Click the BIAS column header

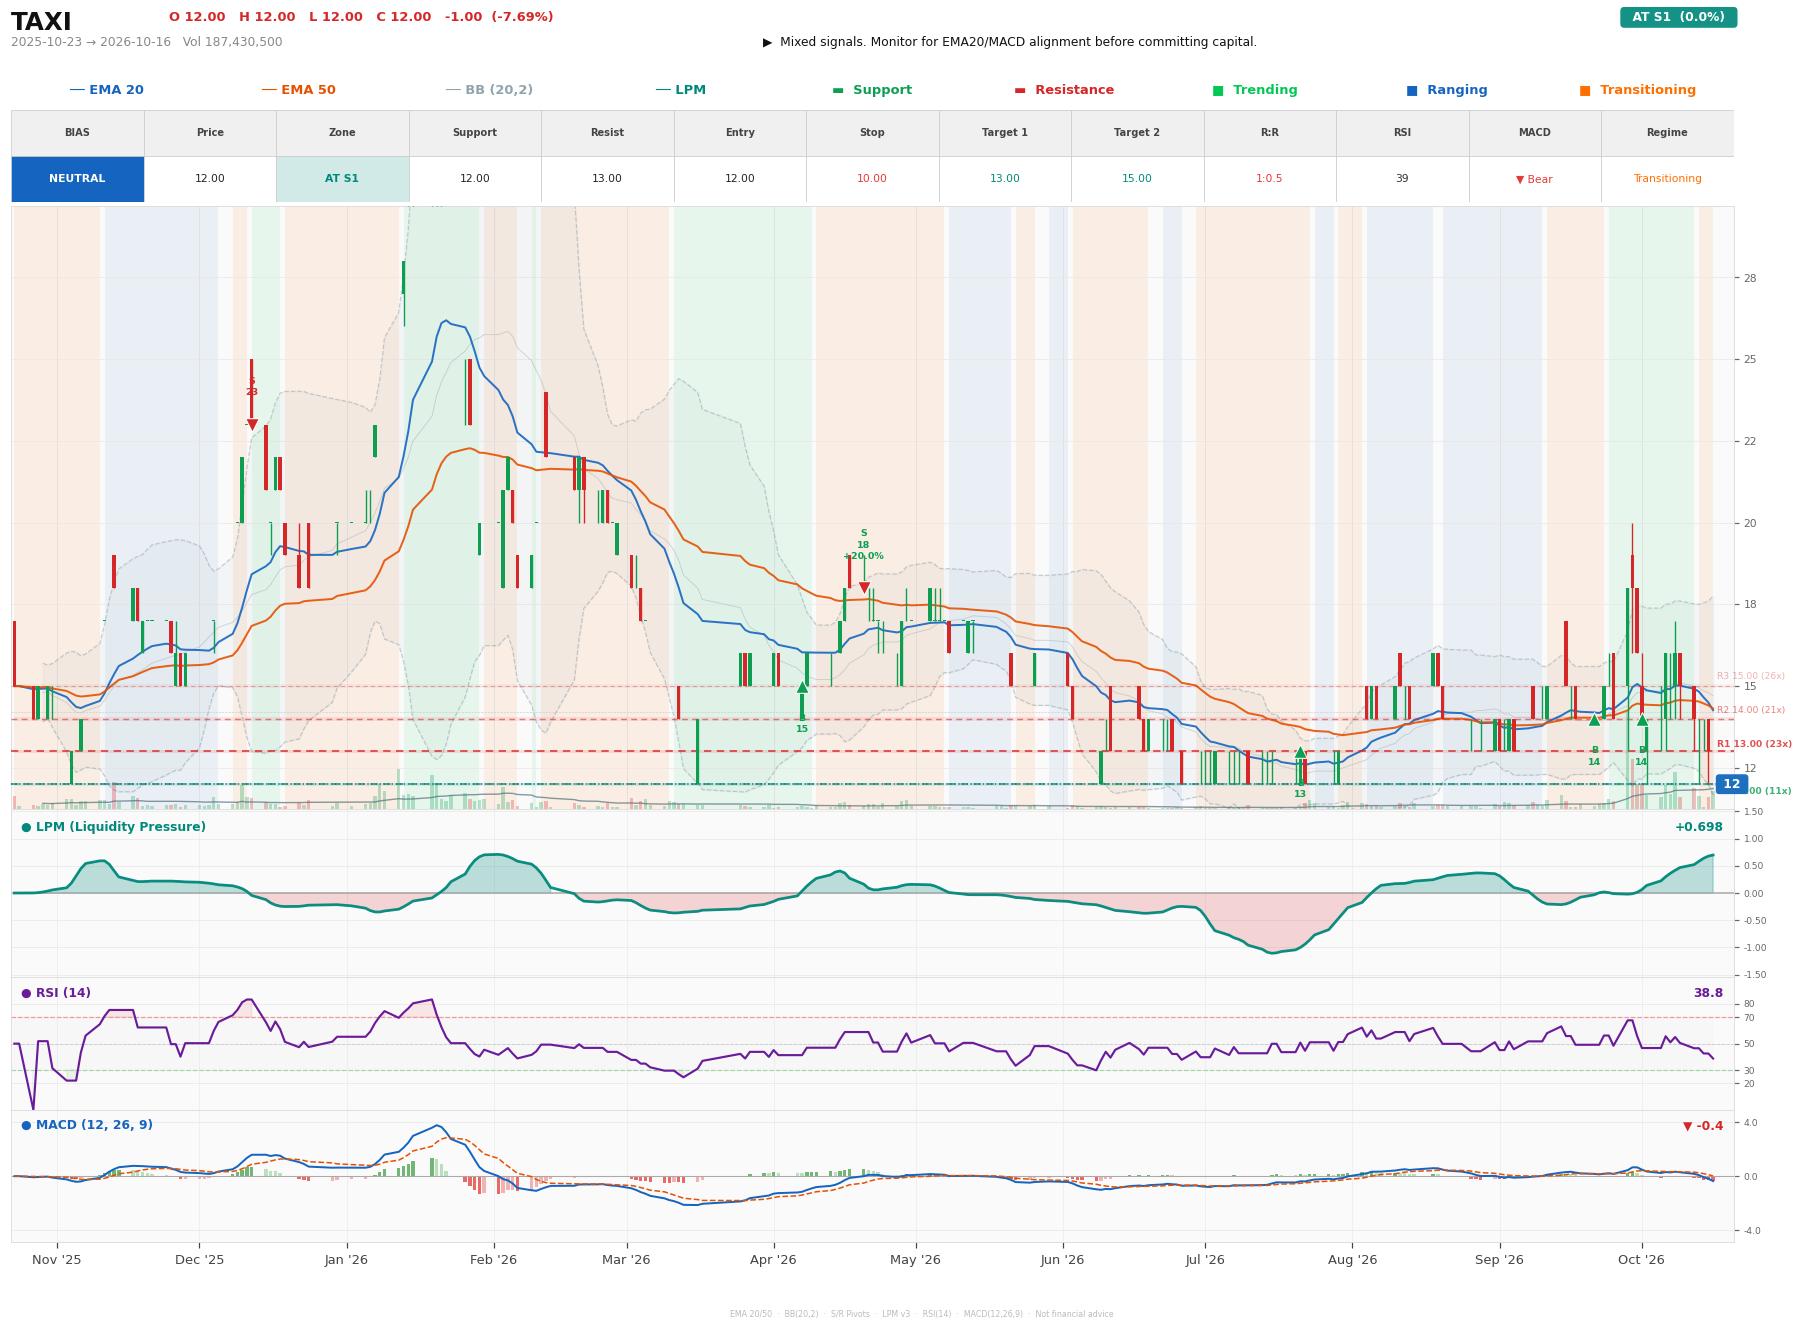[77, 133]
